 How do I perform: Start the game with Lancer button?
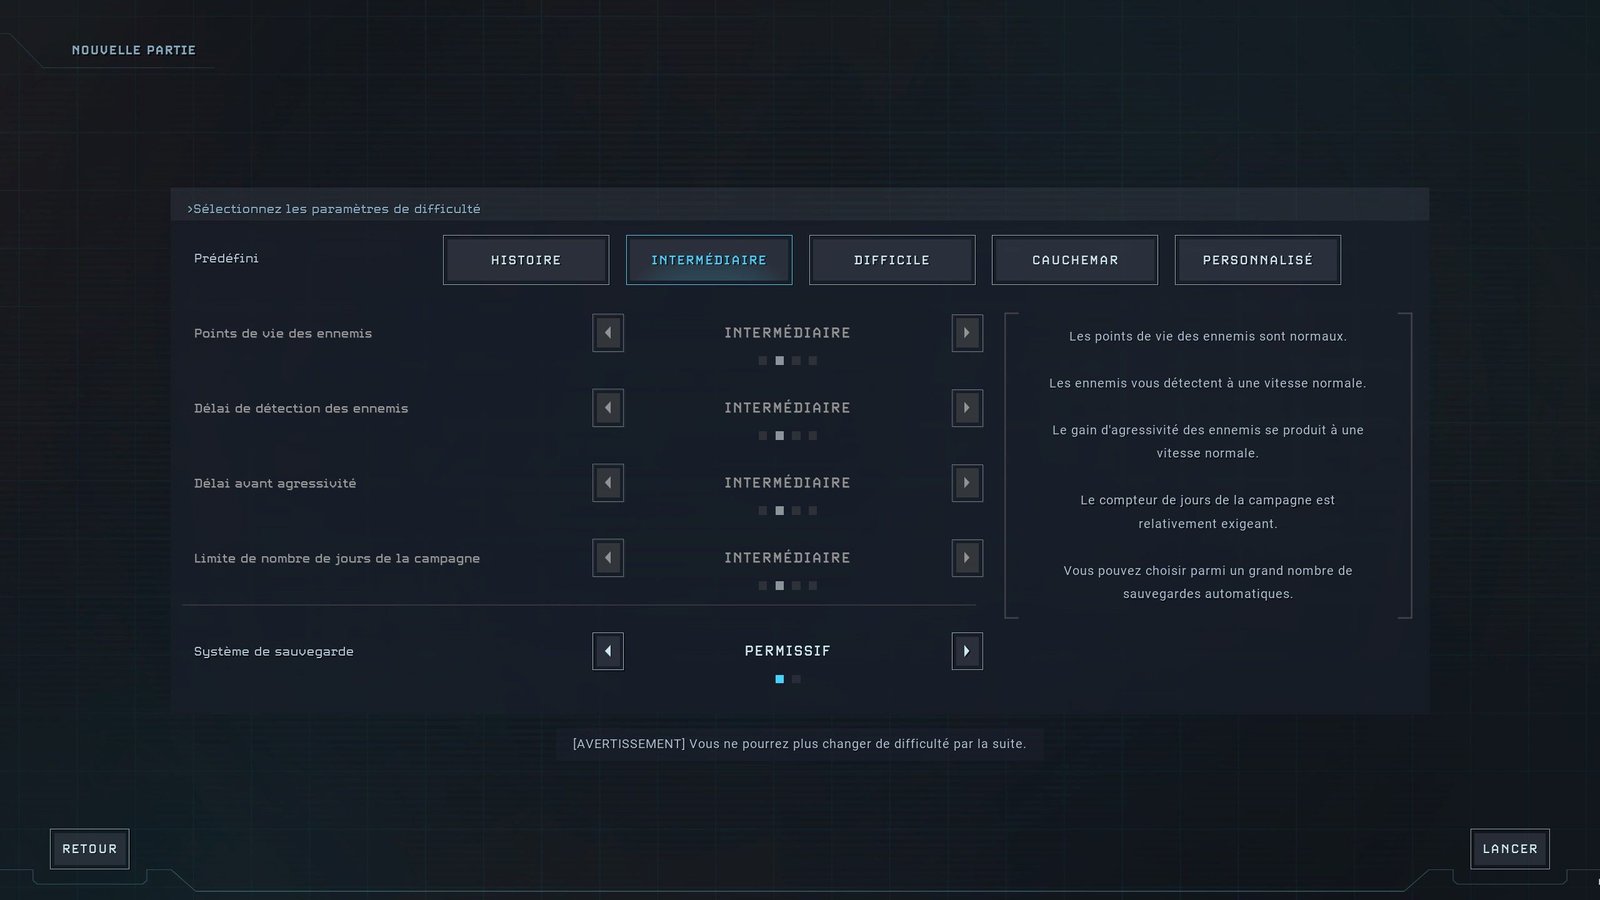1510,849
